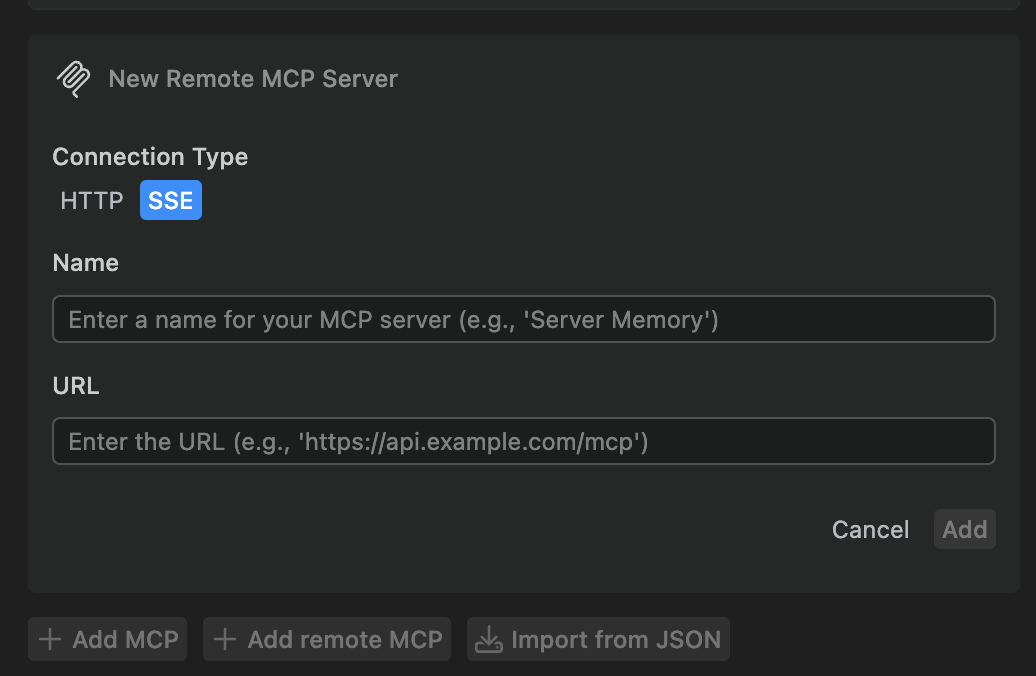Cancel the new remote server form
The height and width of the screenshot is (676, 1036).
pyautogui.click(x=870, y=529)
